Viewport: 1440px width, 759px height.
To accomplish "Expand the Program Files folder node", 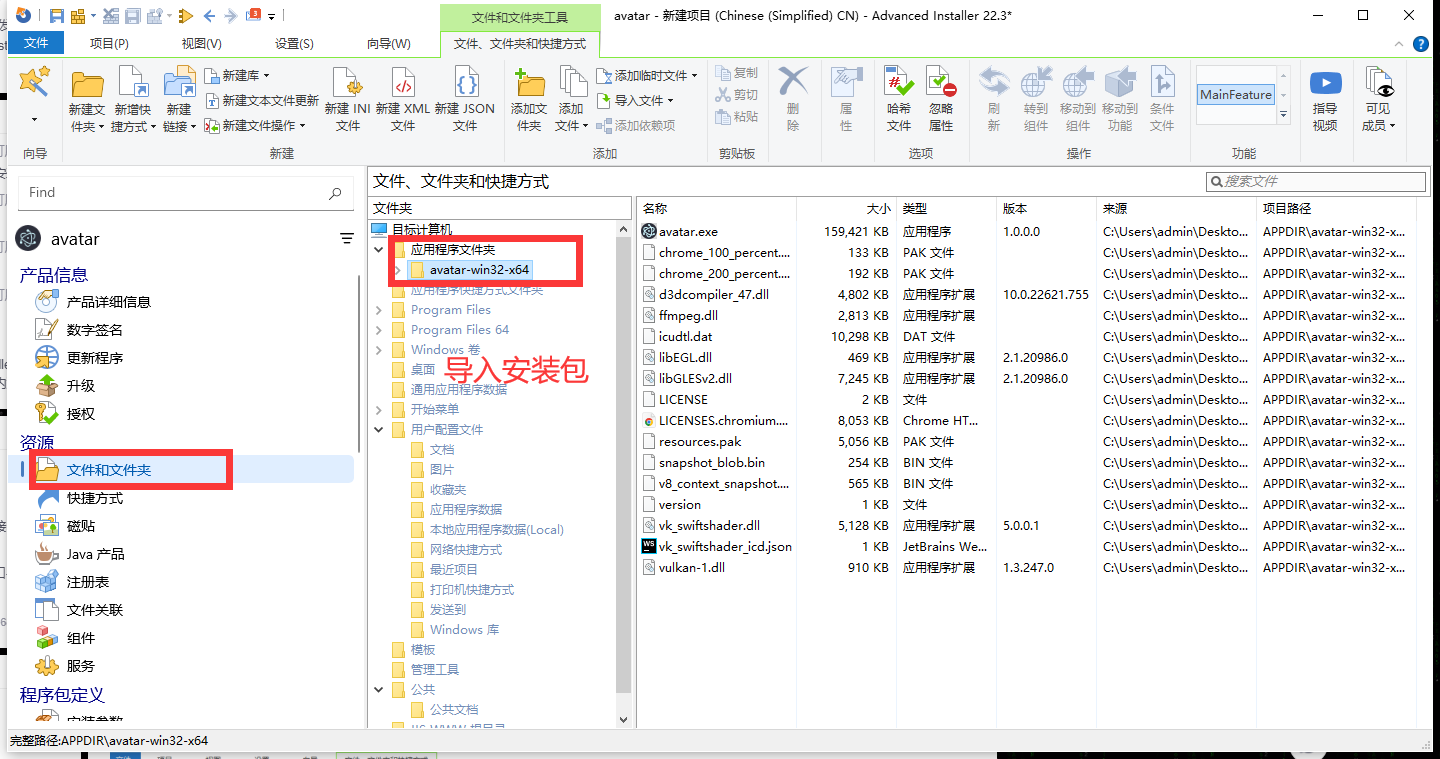I will tap(378, 310).
